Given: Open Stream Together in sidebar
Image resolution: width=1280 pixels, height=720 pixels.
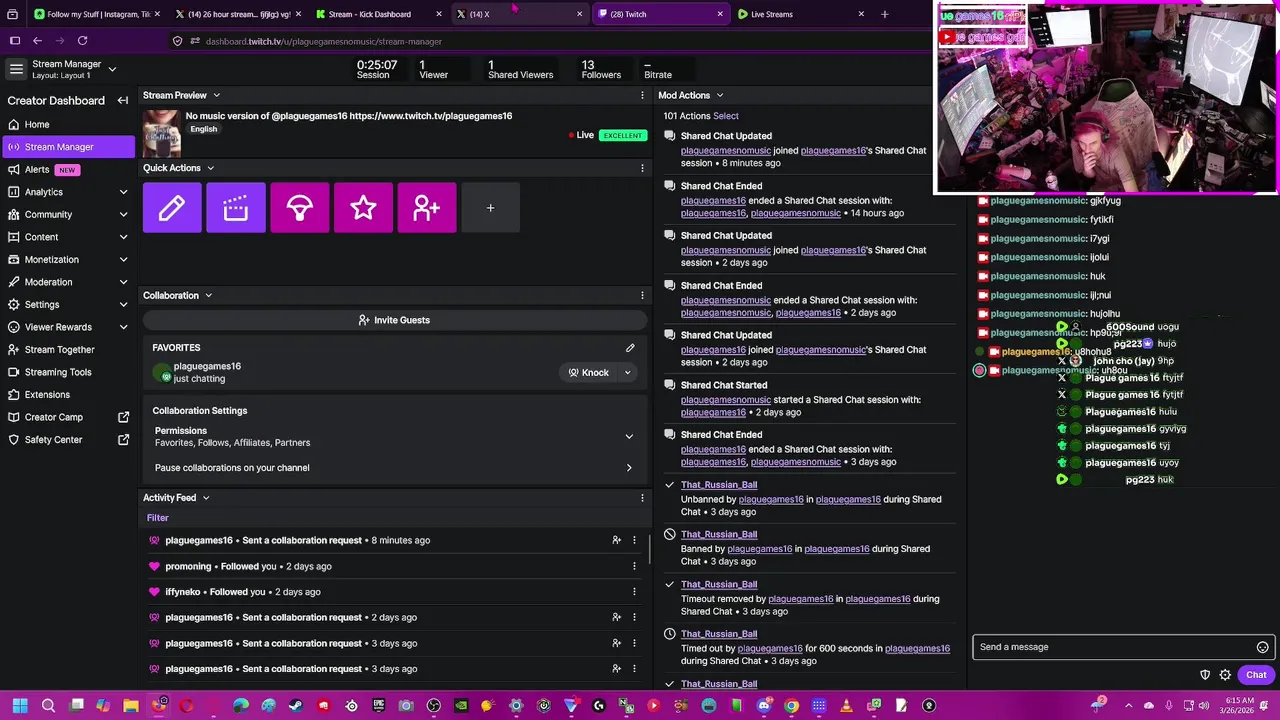Looking at the screenshot, I should pos(66,349).
